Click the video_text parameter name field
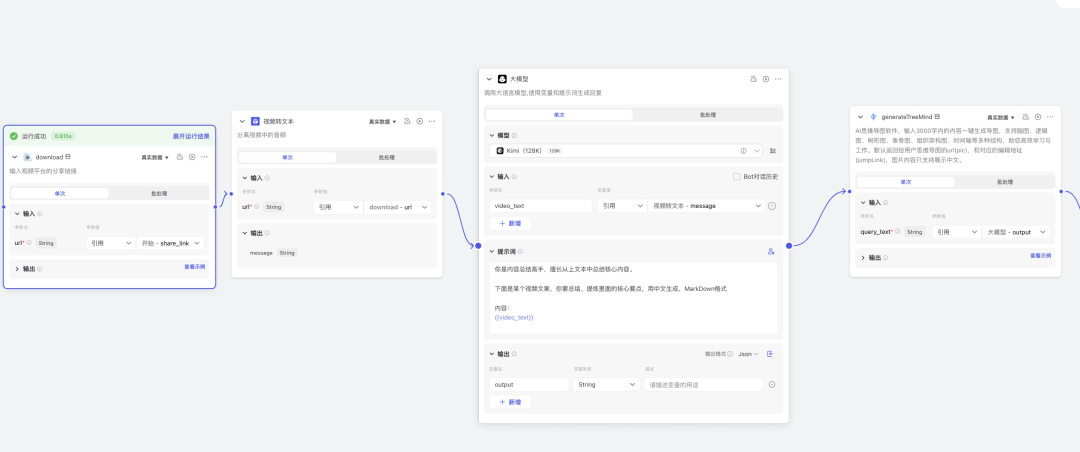The height and width of the screenshot is (452, 1080). (x=541, y=206)
